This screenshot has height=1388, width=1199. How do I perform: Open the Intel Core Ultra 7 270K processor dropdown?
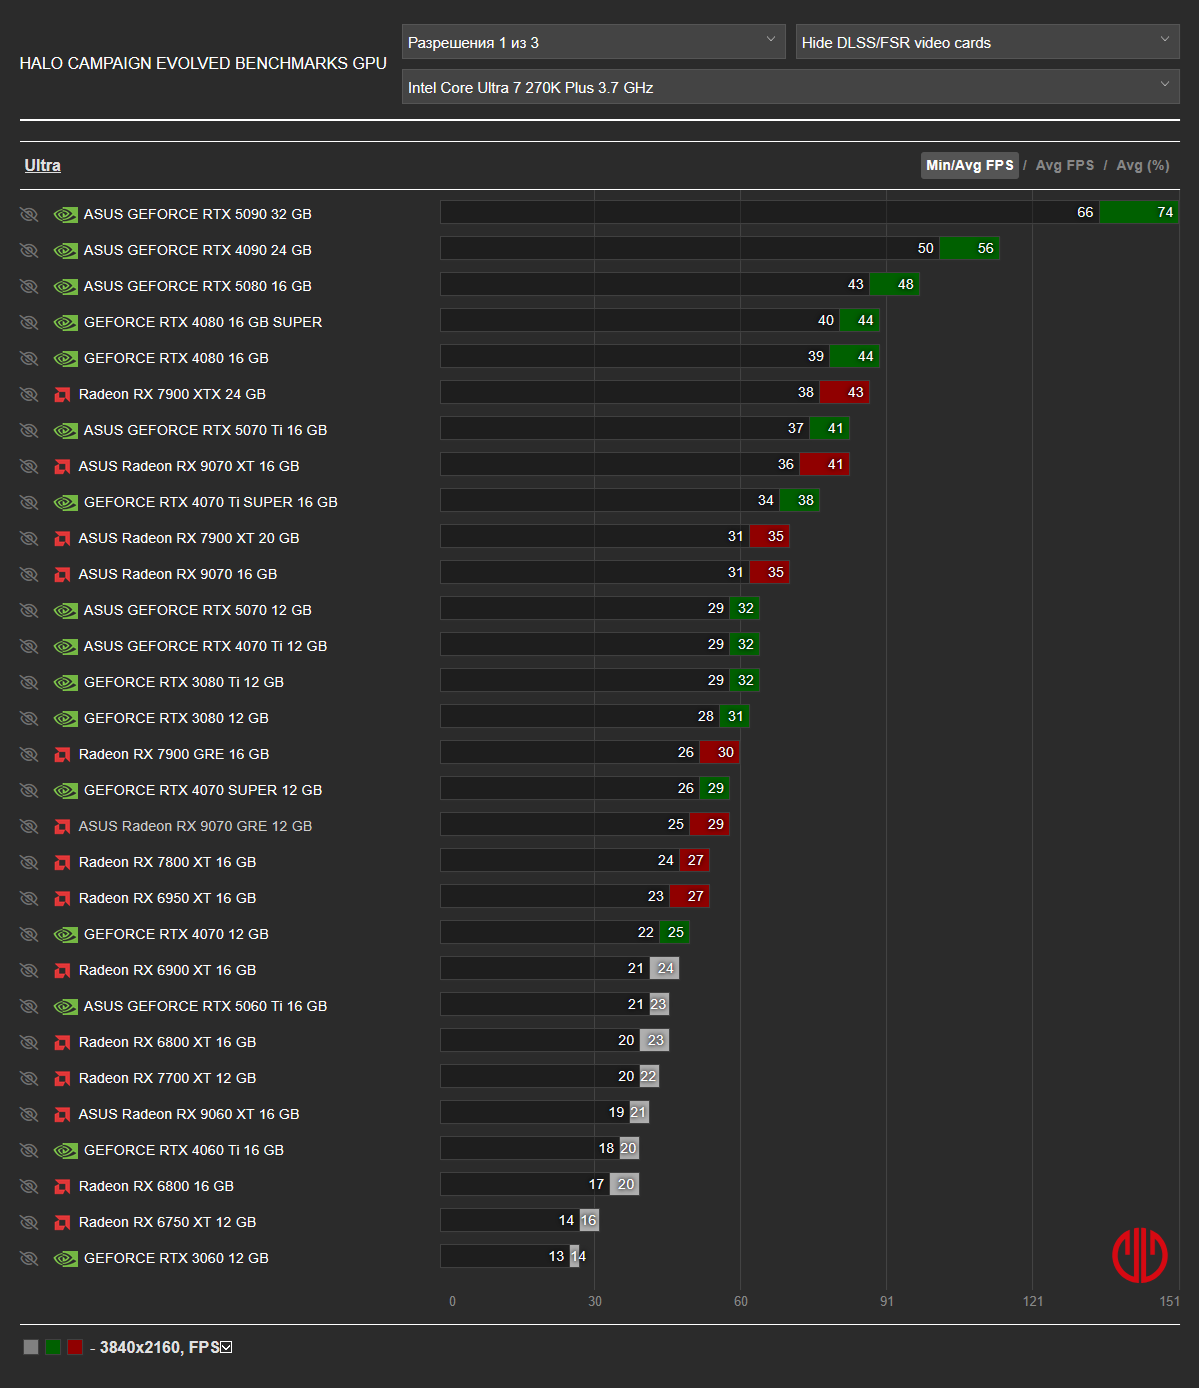click(x=790, y=87)
